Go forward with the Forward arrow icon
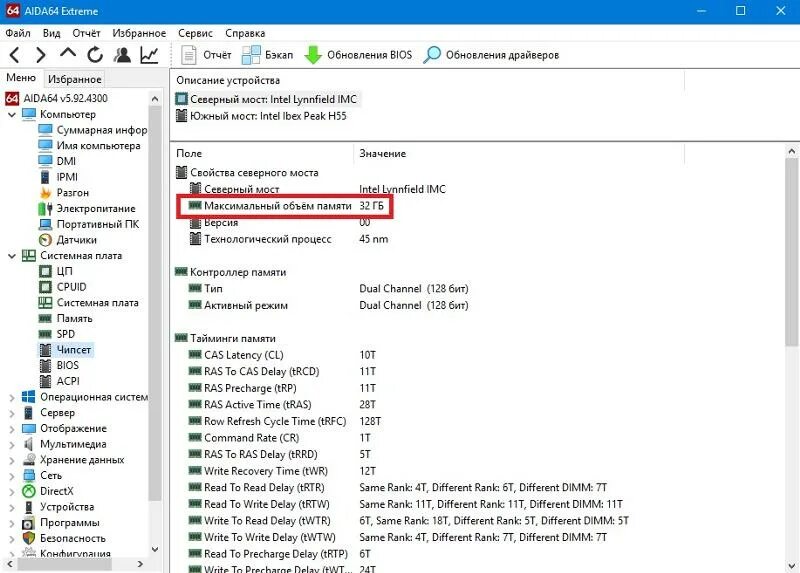 [41, 55]
